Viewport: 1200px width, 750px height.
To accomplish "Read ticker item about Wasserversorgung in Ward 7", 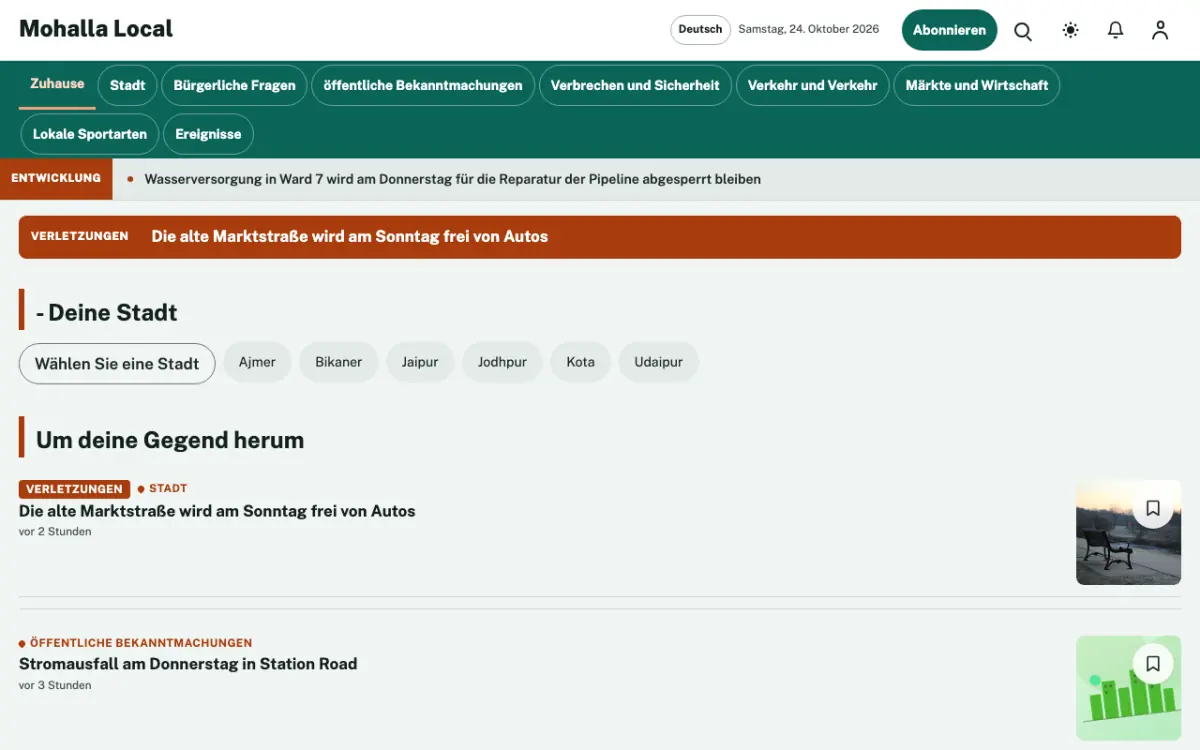I will click(453, 180).
